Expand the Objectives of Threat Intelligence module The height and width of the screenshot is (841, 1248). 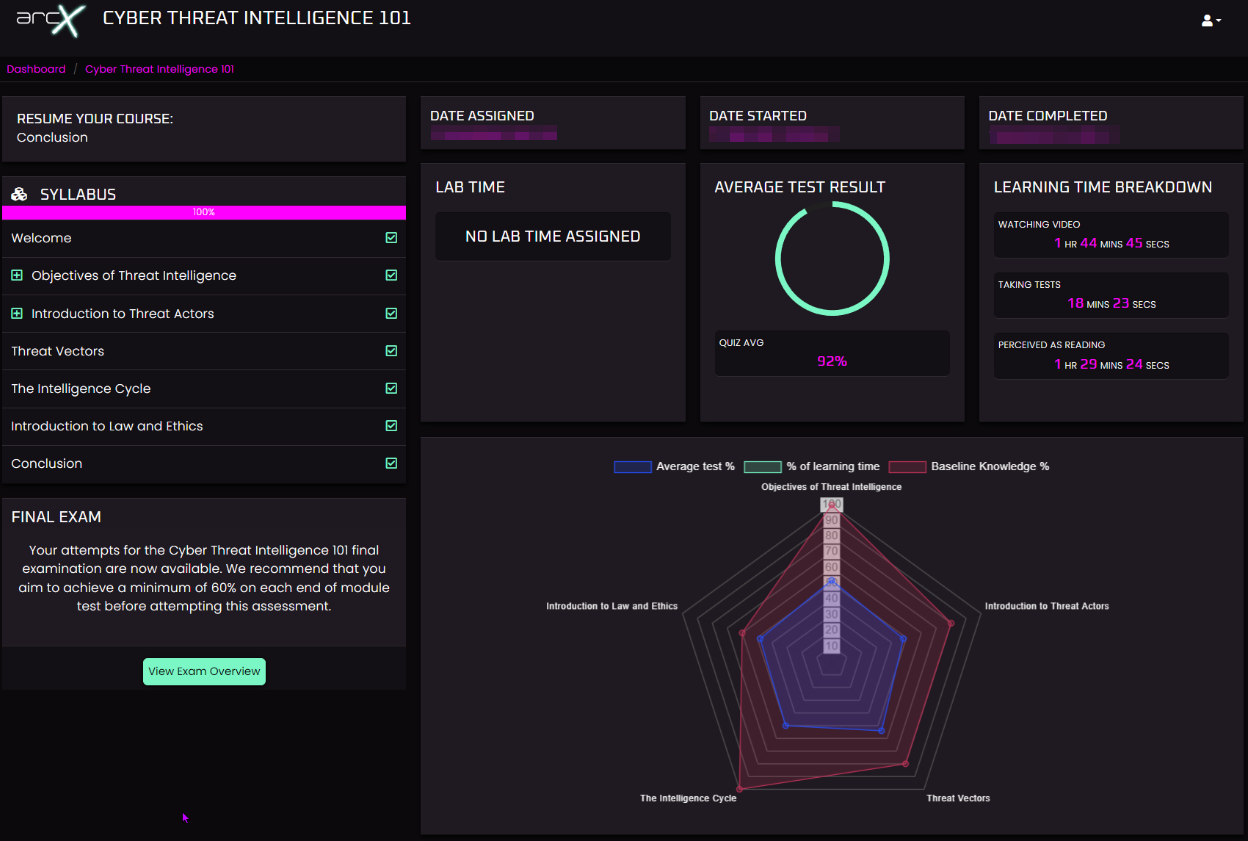pyautogui.click(x=16, y=275)
